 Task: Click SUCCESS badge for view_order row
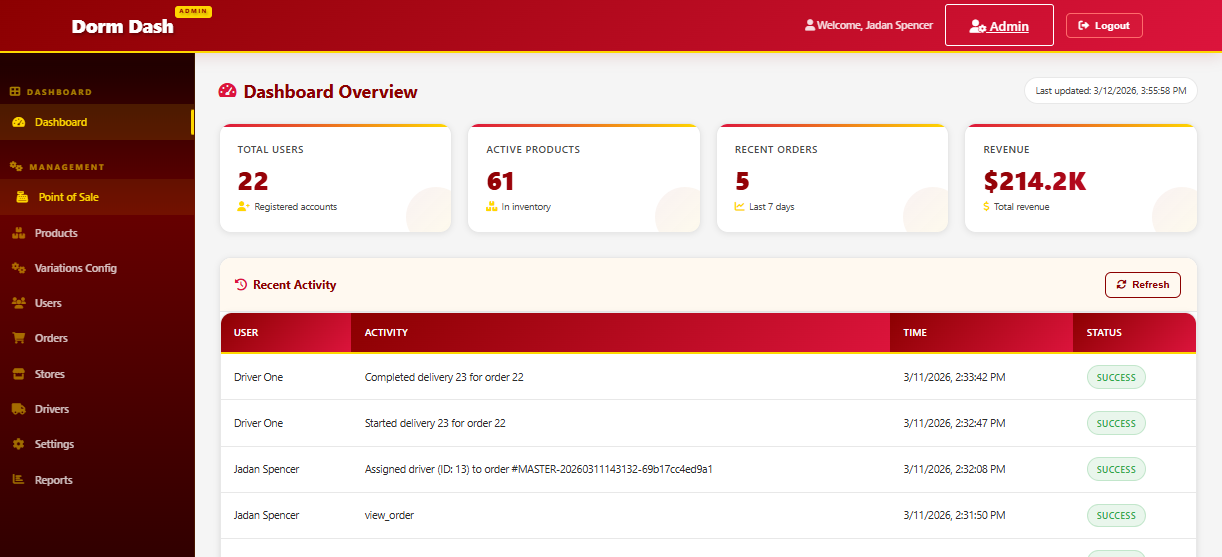1116,515
